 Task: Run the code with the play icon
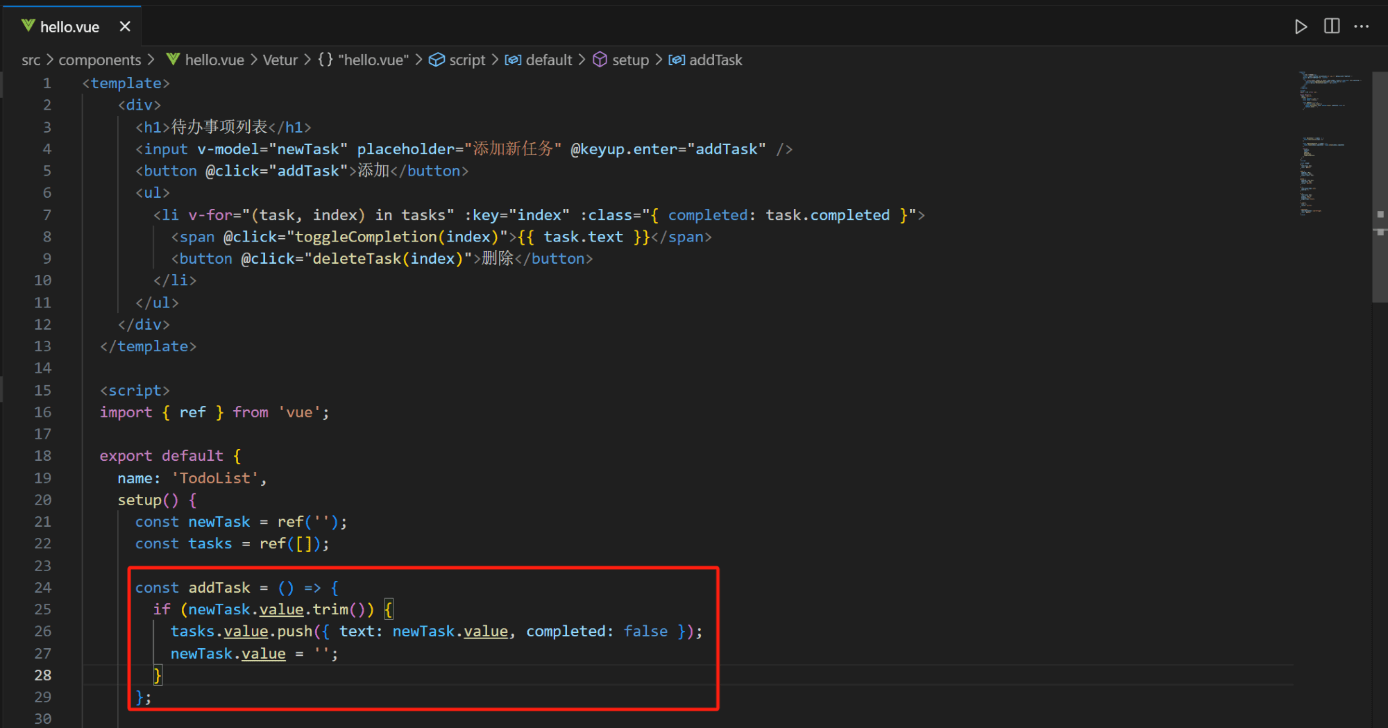[x=1300, y=27]
